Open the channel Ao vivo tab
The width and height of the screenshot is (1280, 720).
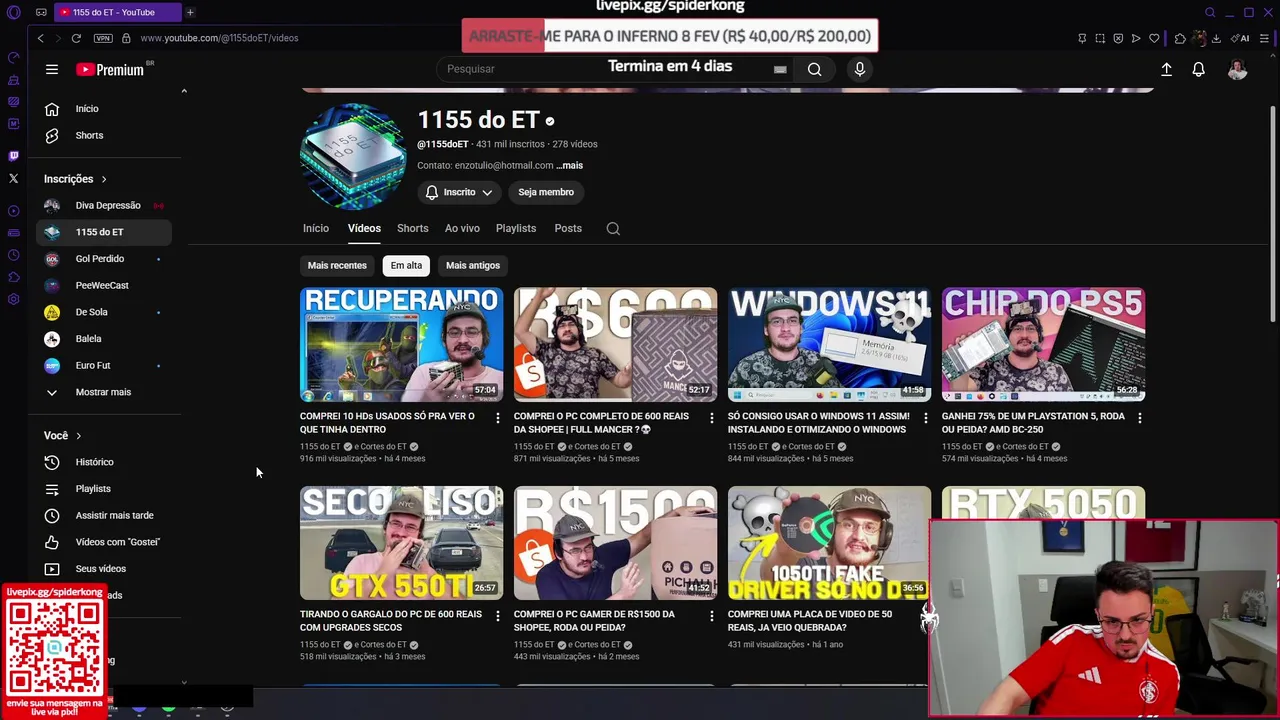(x=462, y=228)
